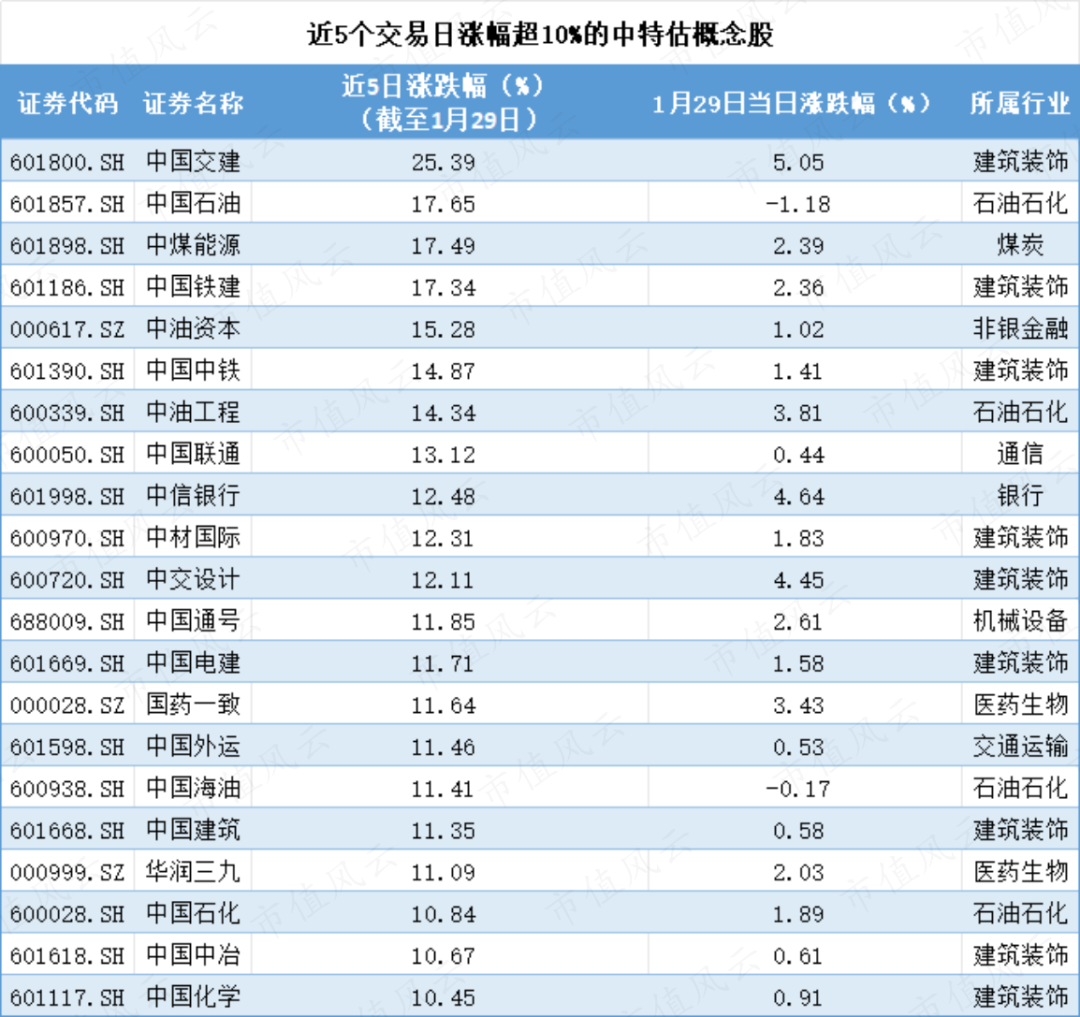
Task: Select the name 中国联通
Action: pos(193,454)
